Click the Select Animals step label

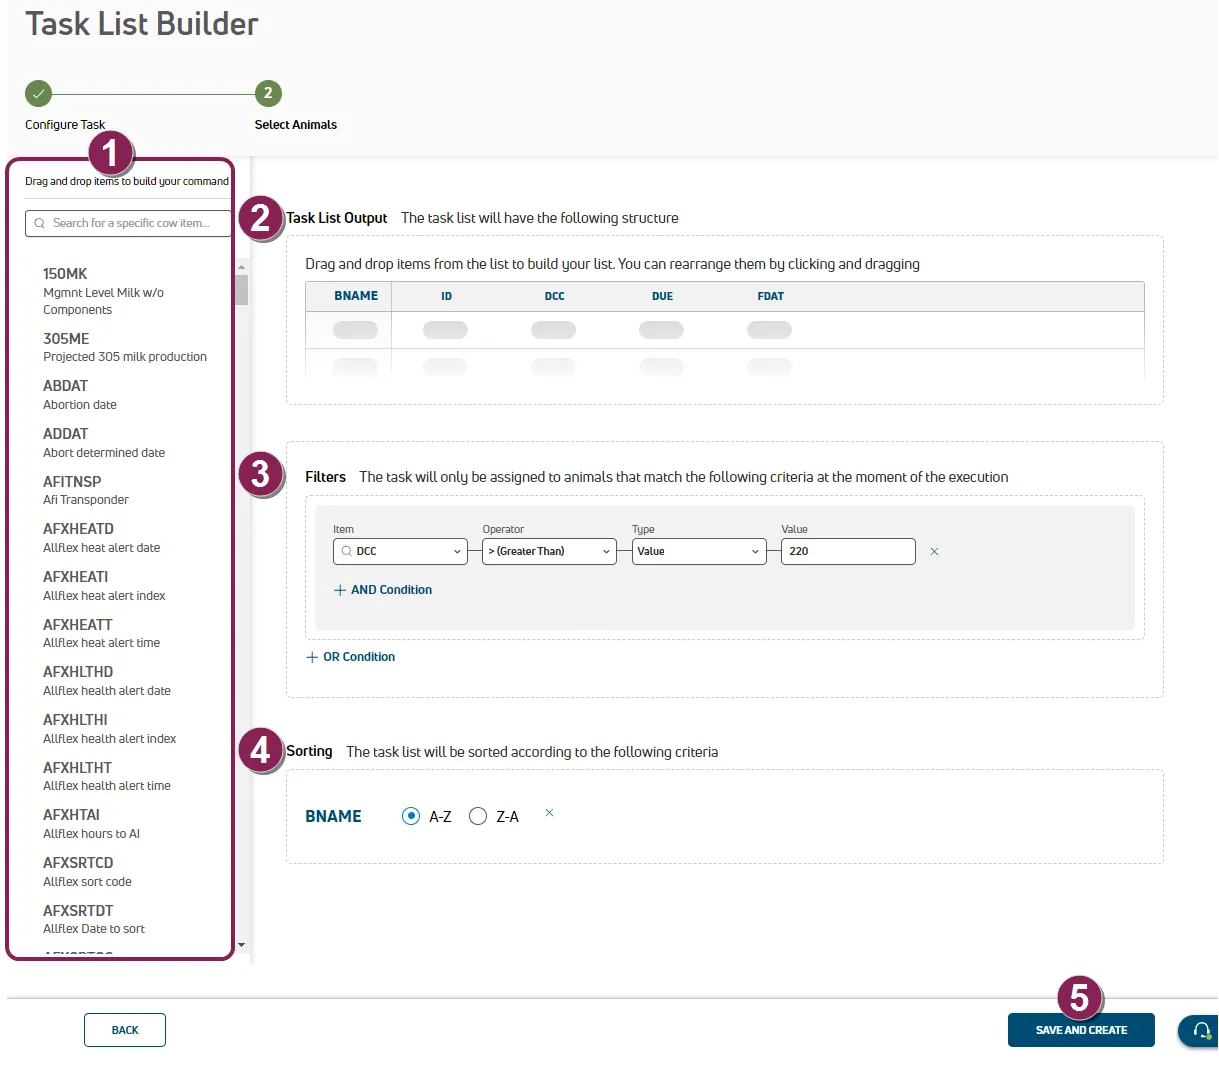tap(296, 125)
